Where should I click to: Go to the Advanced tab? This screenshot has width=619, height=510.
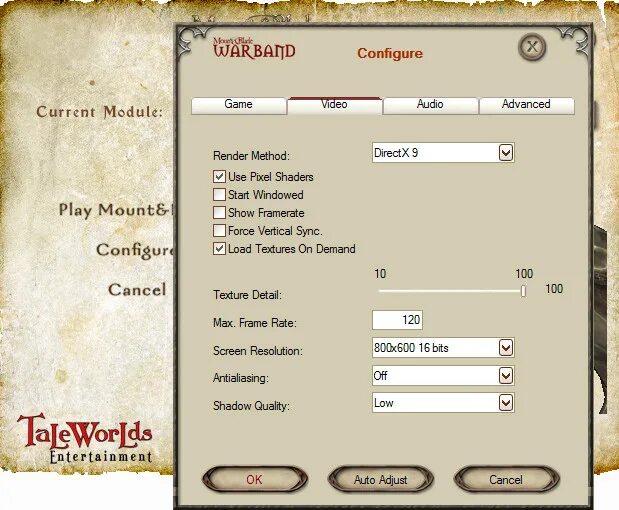click(526, 105)
